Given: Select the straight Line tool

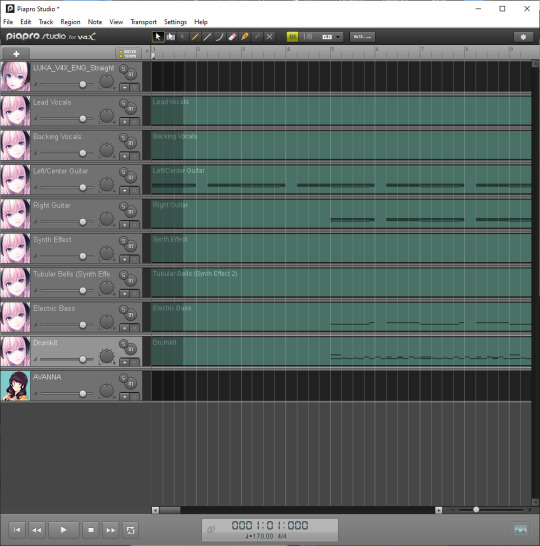Looking at the screenshot, I should click(x=207, y=37).
